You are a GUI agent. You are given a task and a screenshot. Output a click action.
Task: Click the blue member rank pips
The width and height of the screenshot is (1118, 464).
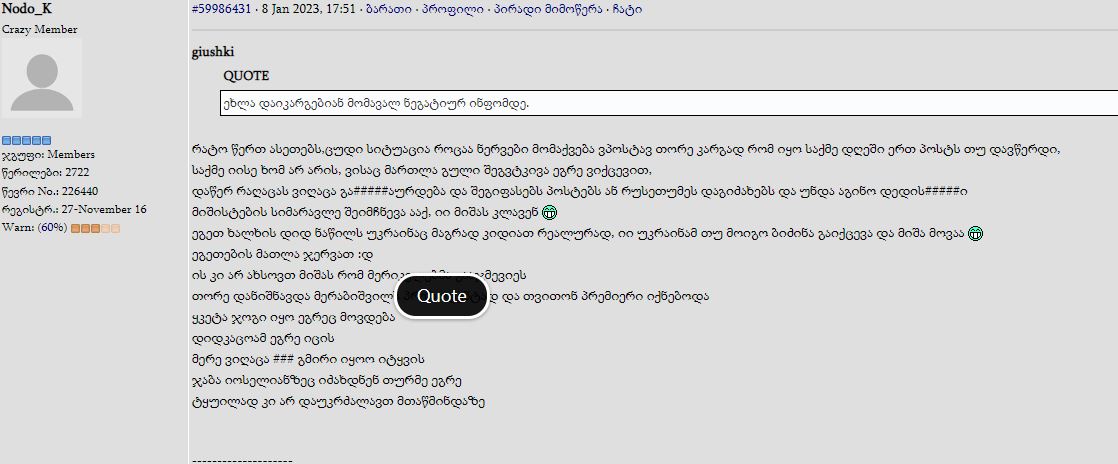tap(26, 140)
